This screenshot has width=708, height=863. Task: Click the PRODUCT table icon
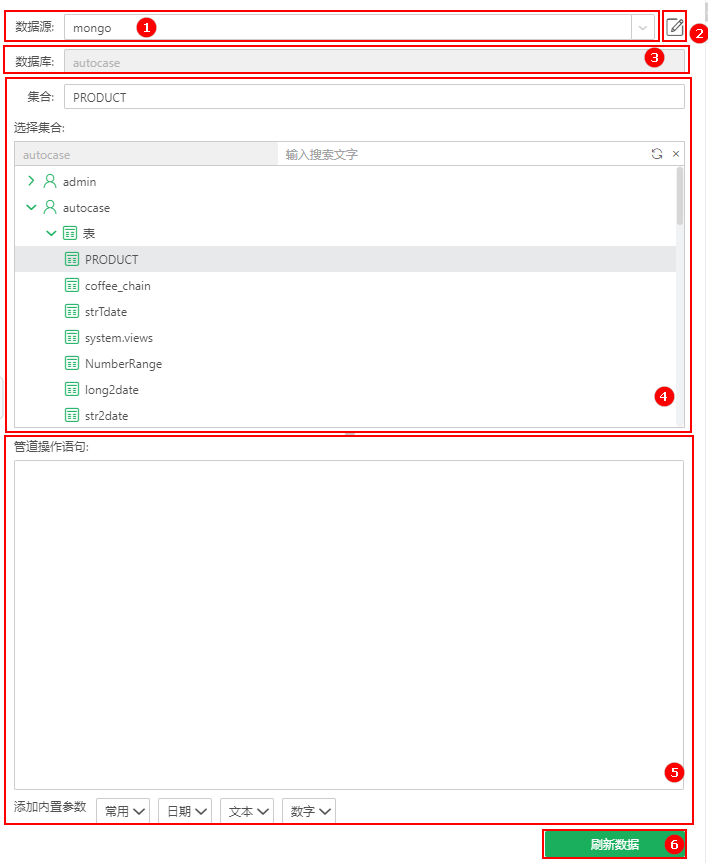click(72, 259)
